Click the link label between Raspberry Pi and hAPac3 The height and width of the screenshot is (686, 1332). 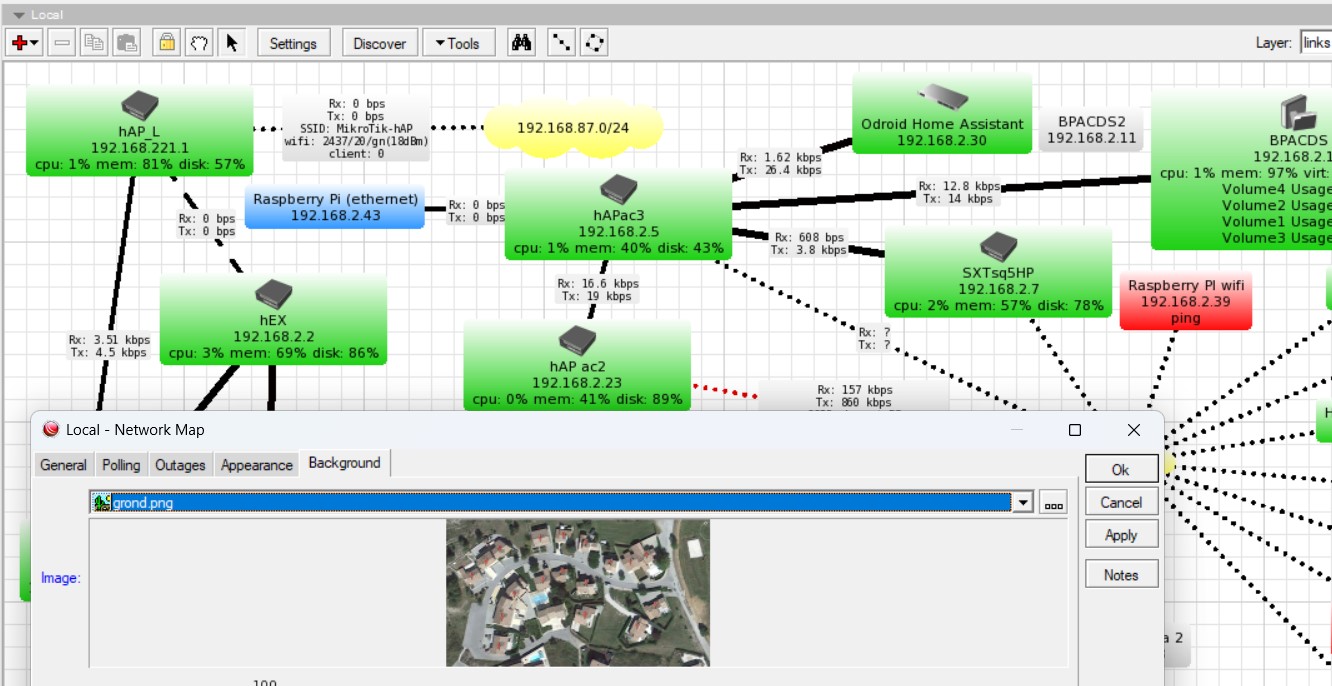click(x=476, y=211)
